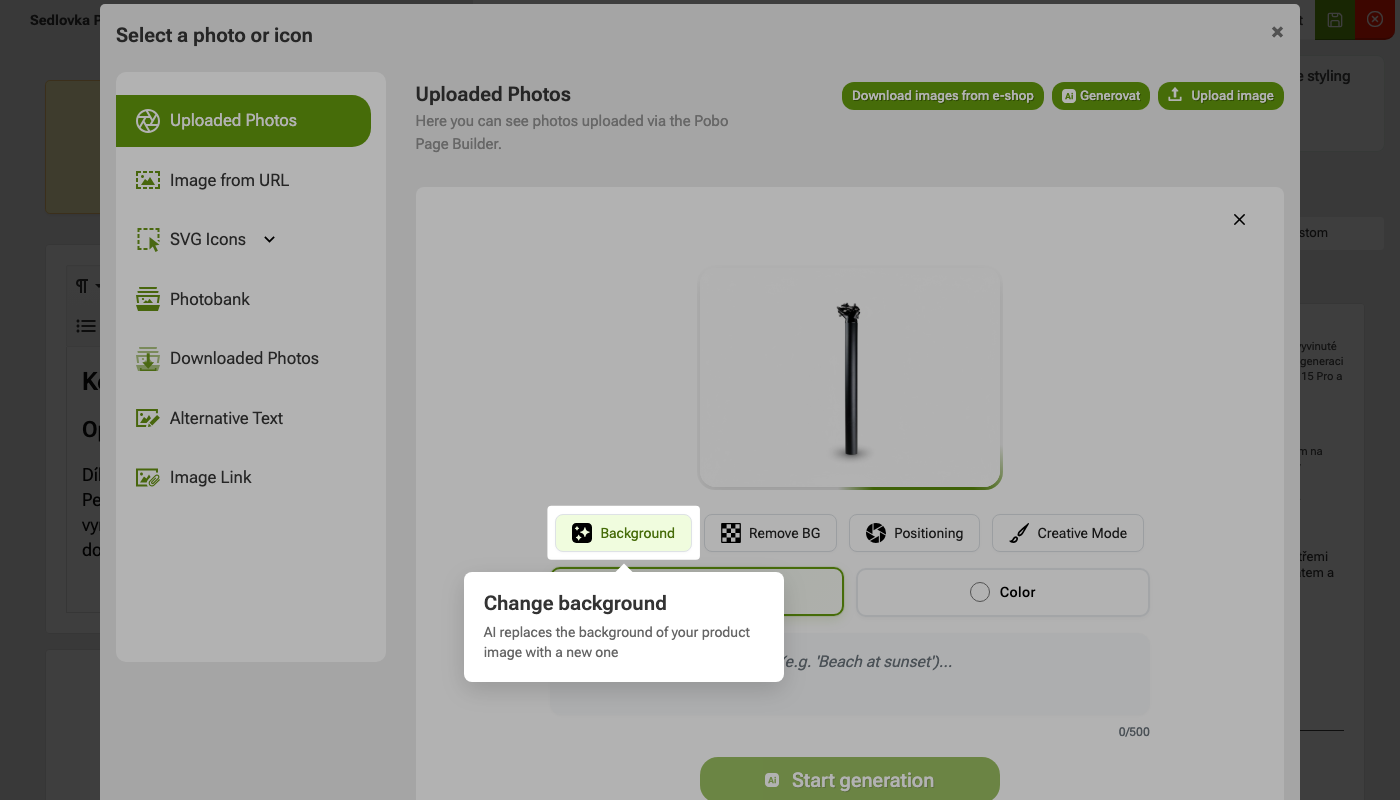Select the Alternative Text icon
Image resolution: width=1400 pixels, height=800 pixels.
(148, 418)
